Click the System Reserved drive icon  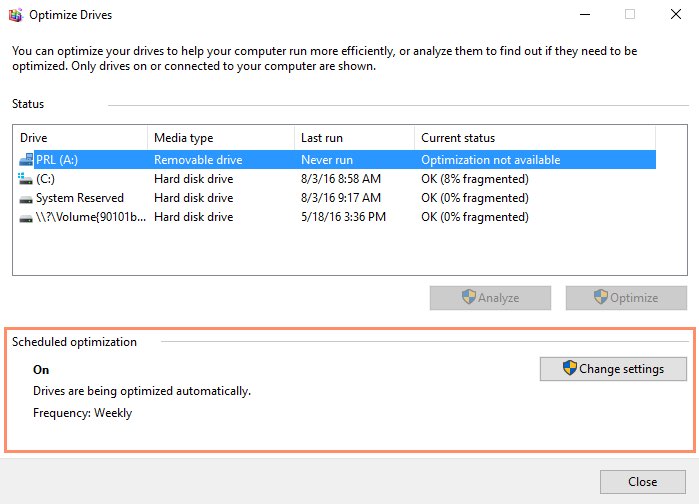point(26,198)
